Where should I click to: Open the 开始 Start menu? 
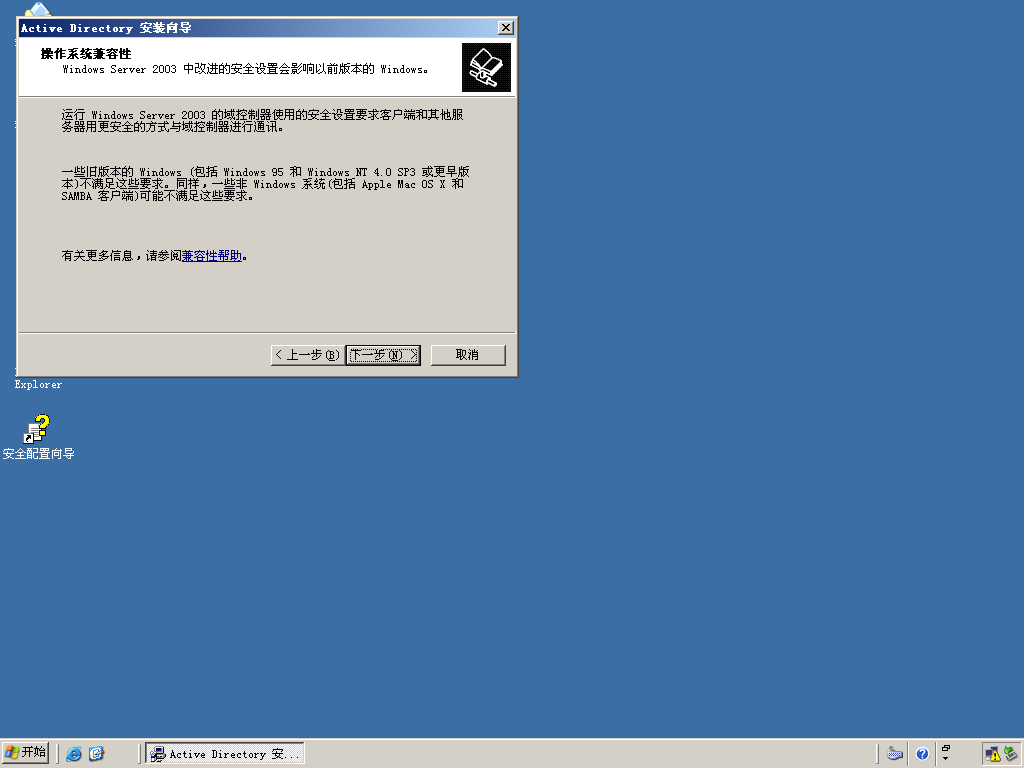25,753
